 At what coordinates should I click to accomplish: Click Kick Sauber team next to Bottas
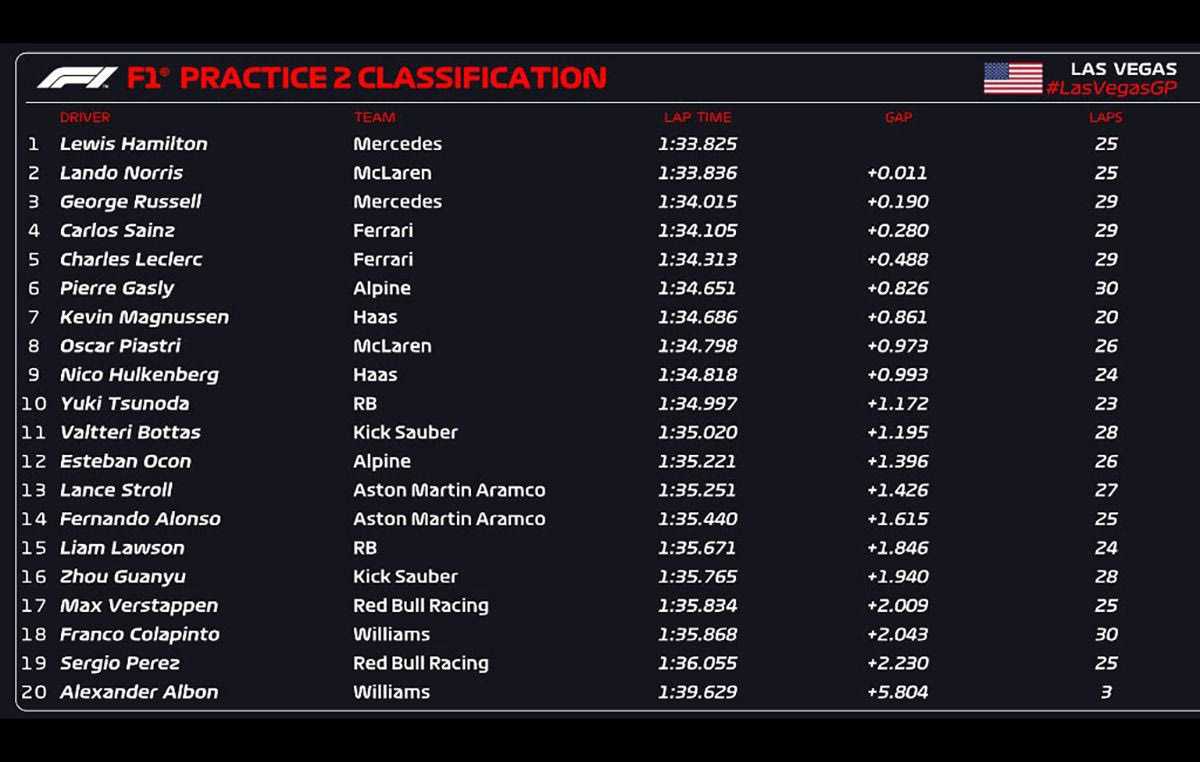405,433
